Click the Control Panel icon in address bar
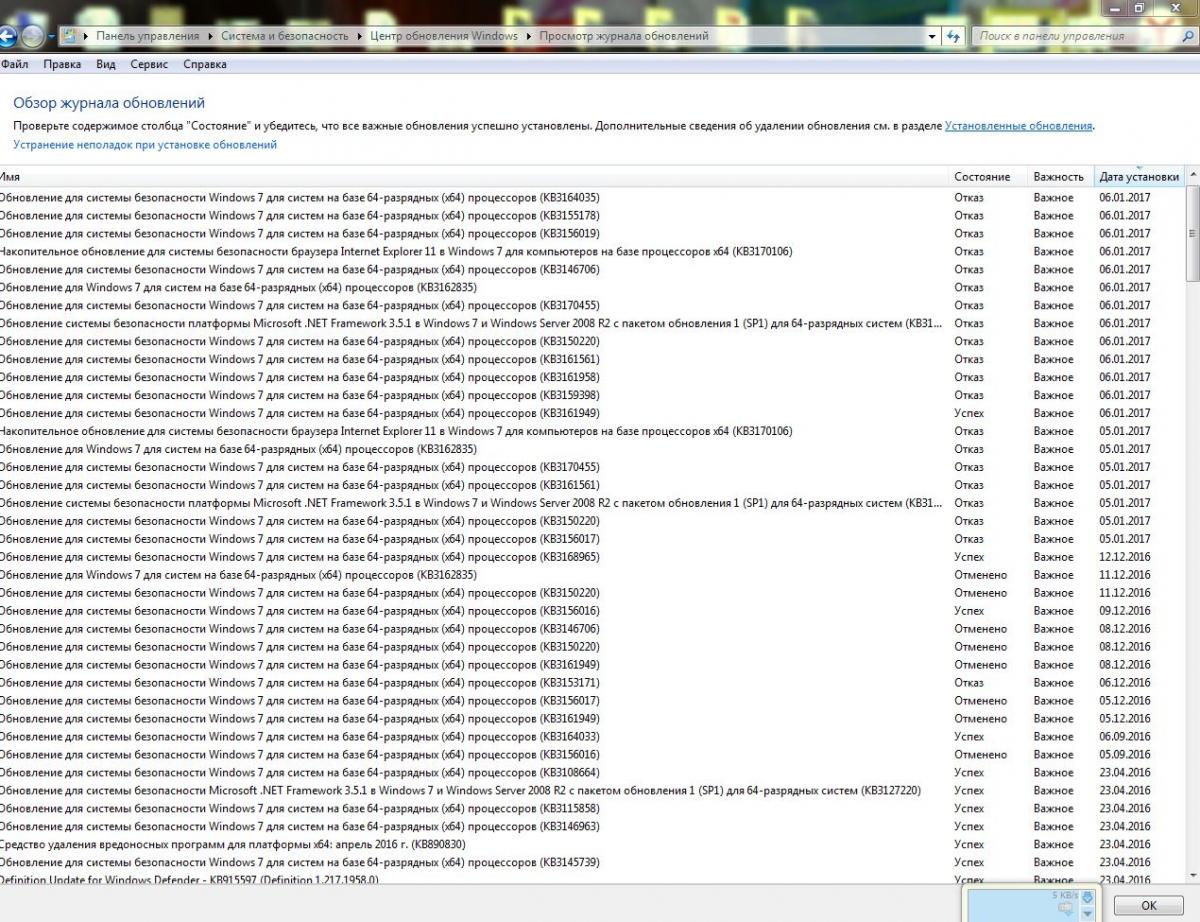Image resolution: width=1200 pixels, height=922 pixels. point(69,36)
